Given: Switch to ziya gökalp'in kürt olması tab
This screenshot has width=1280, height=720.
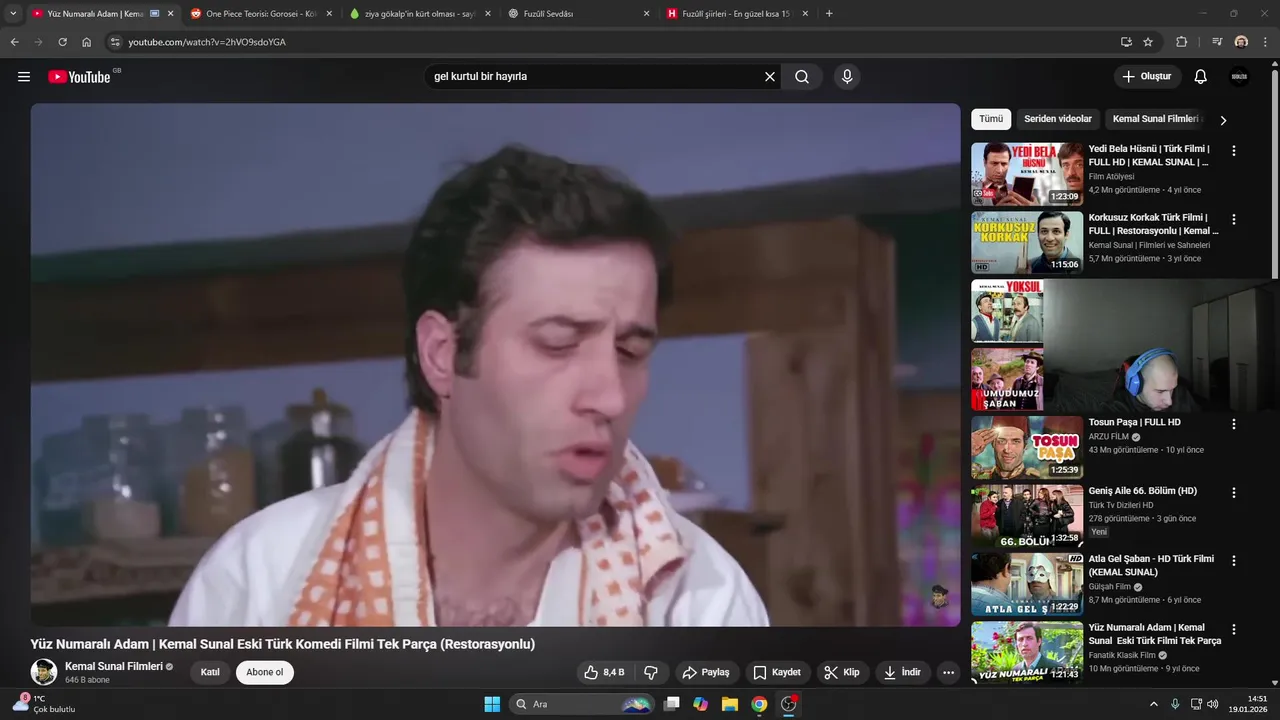Looking at the screenshot, I should click(x=420, y=14).
